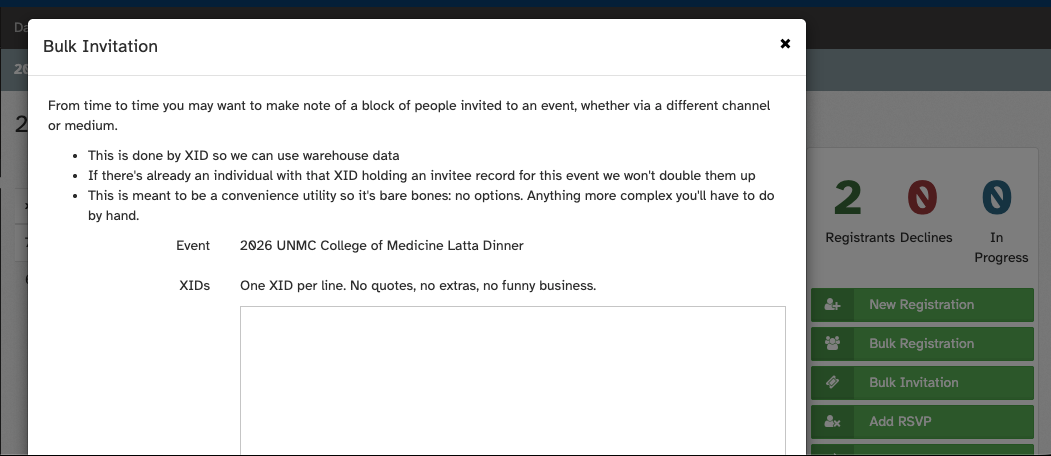Viewport: 1051px width, 456px height.
Task: Focus the XIDs text area
Action: [513, 381]
